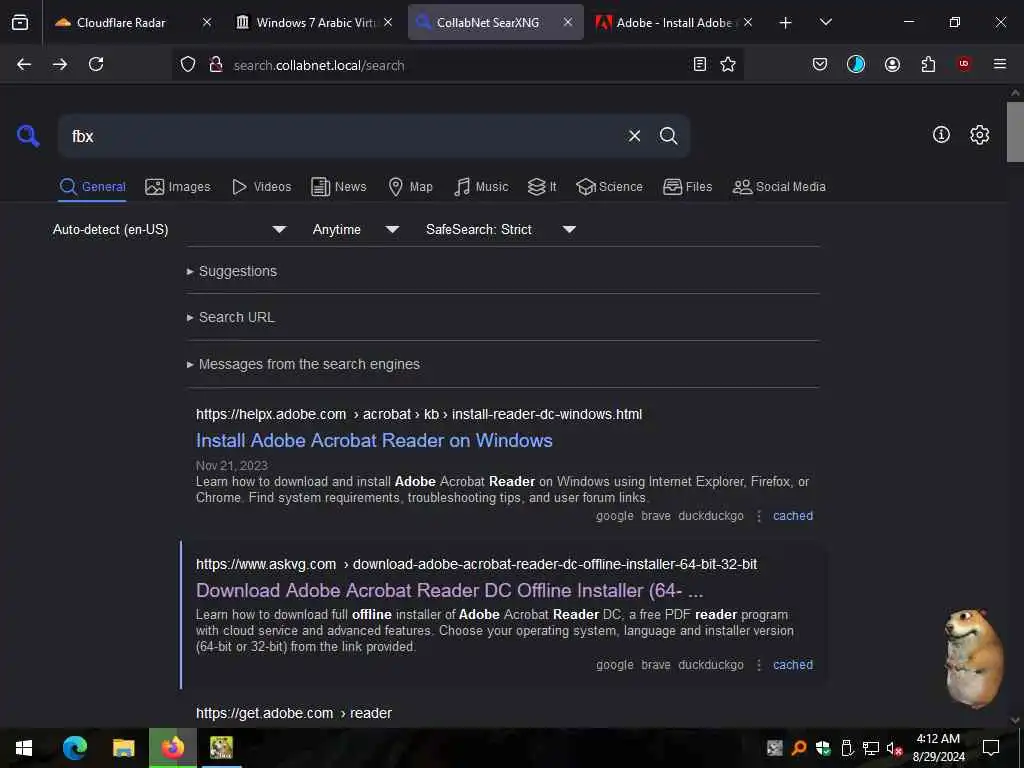Open File Explorer from taskbar
This screenshot has height=768, width=1024.
click(x=123, y=748)
